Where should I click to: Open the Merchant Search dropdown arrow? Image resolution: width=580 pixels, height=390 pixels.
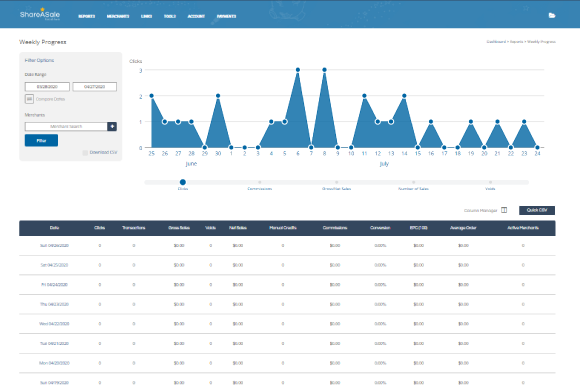pyautogui.click(x=112, y=127)
